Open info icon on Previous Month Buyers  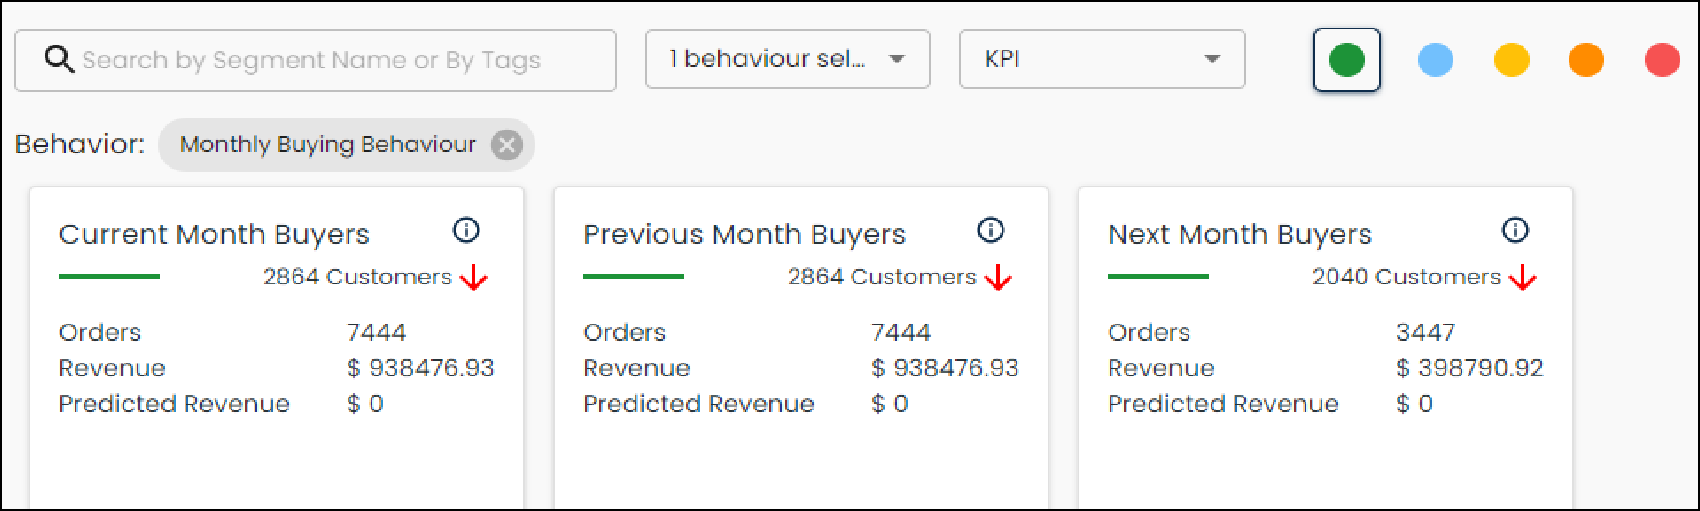click(x=991, y=231)
